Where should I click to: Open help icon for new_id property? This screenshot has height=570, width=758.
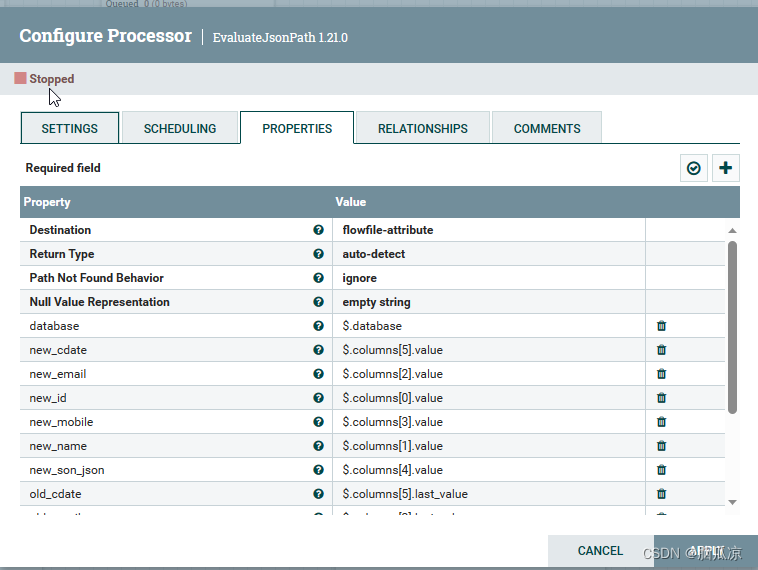318,398
